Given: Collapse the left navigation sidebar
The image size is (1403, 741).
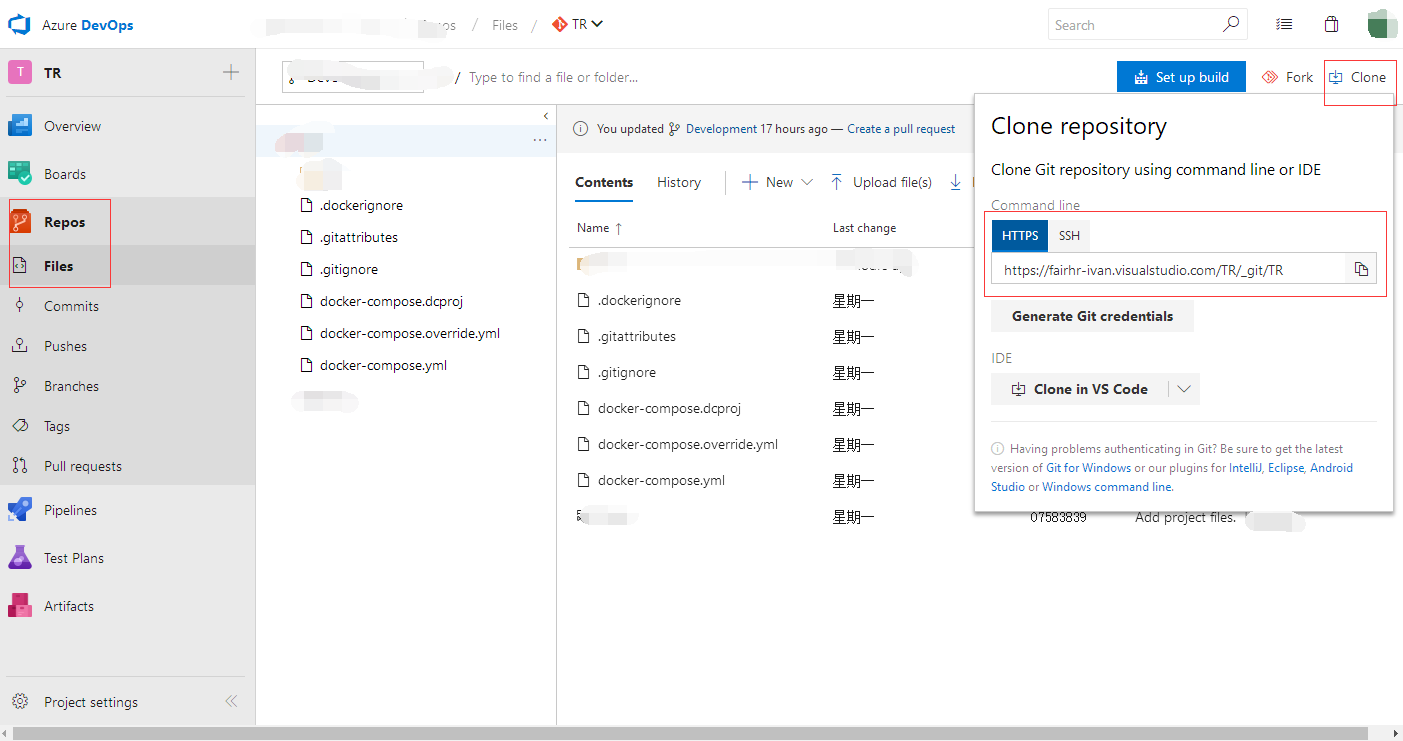Looking at the screenshot, I should click(x=231, y=701).
